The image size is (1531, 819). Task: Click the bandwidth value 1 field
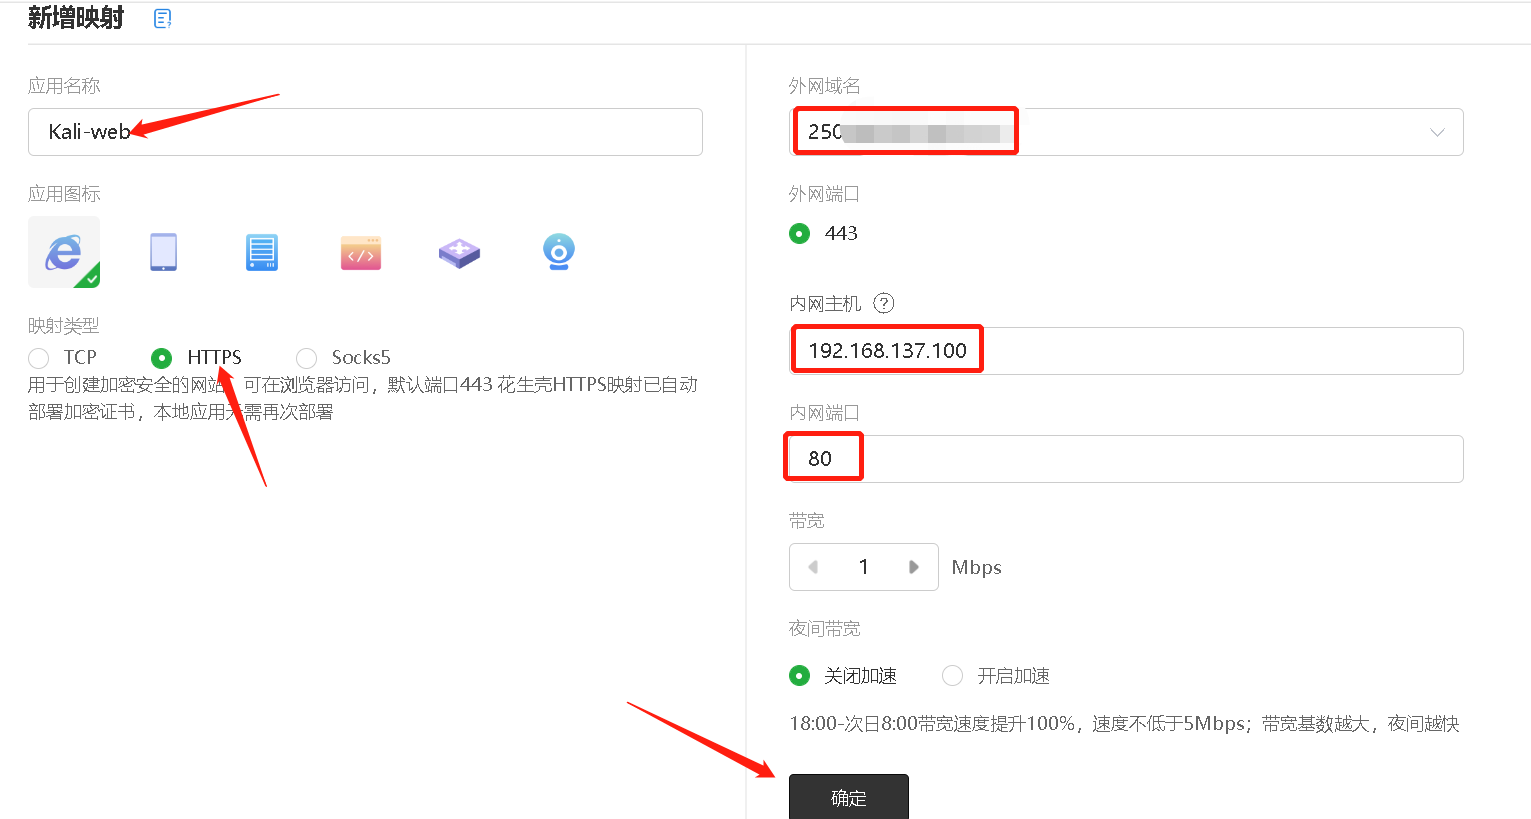[x=864, y=567]
